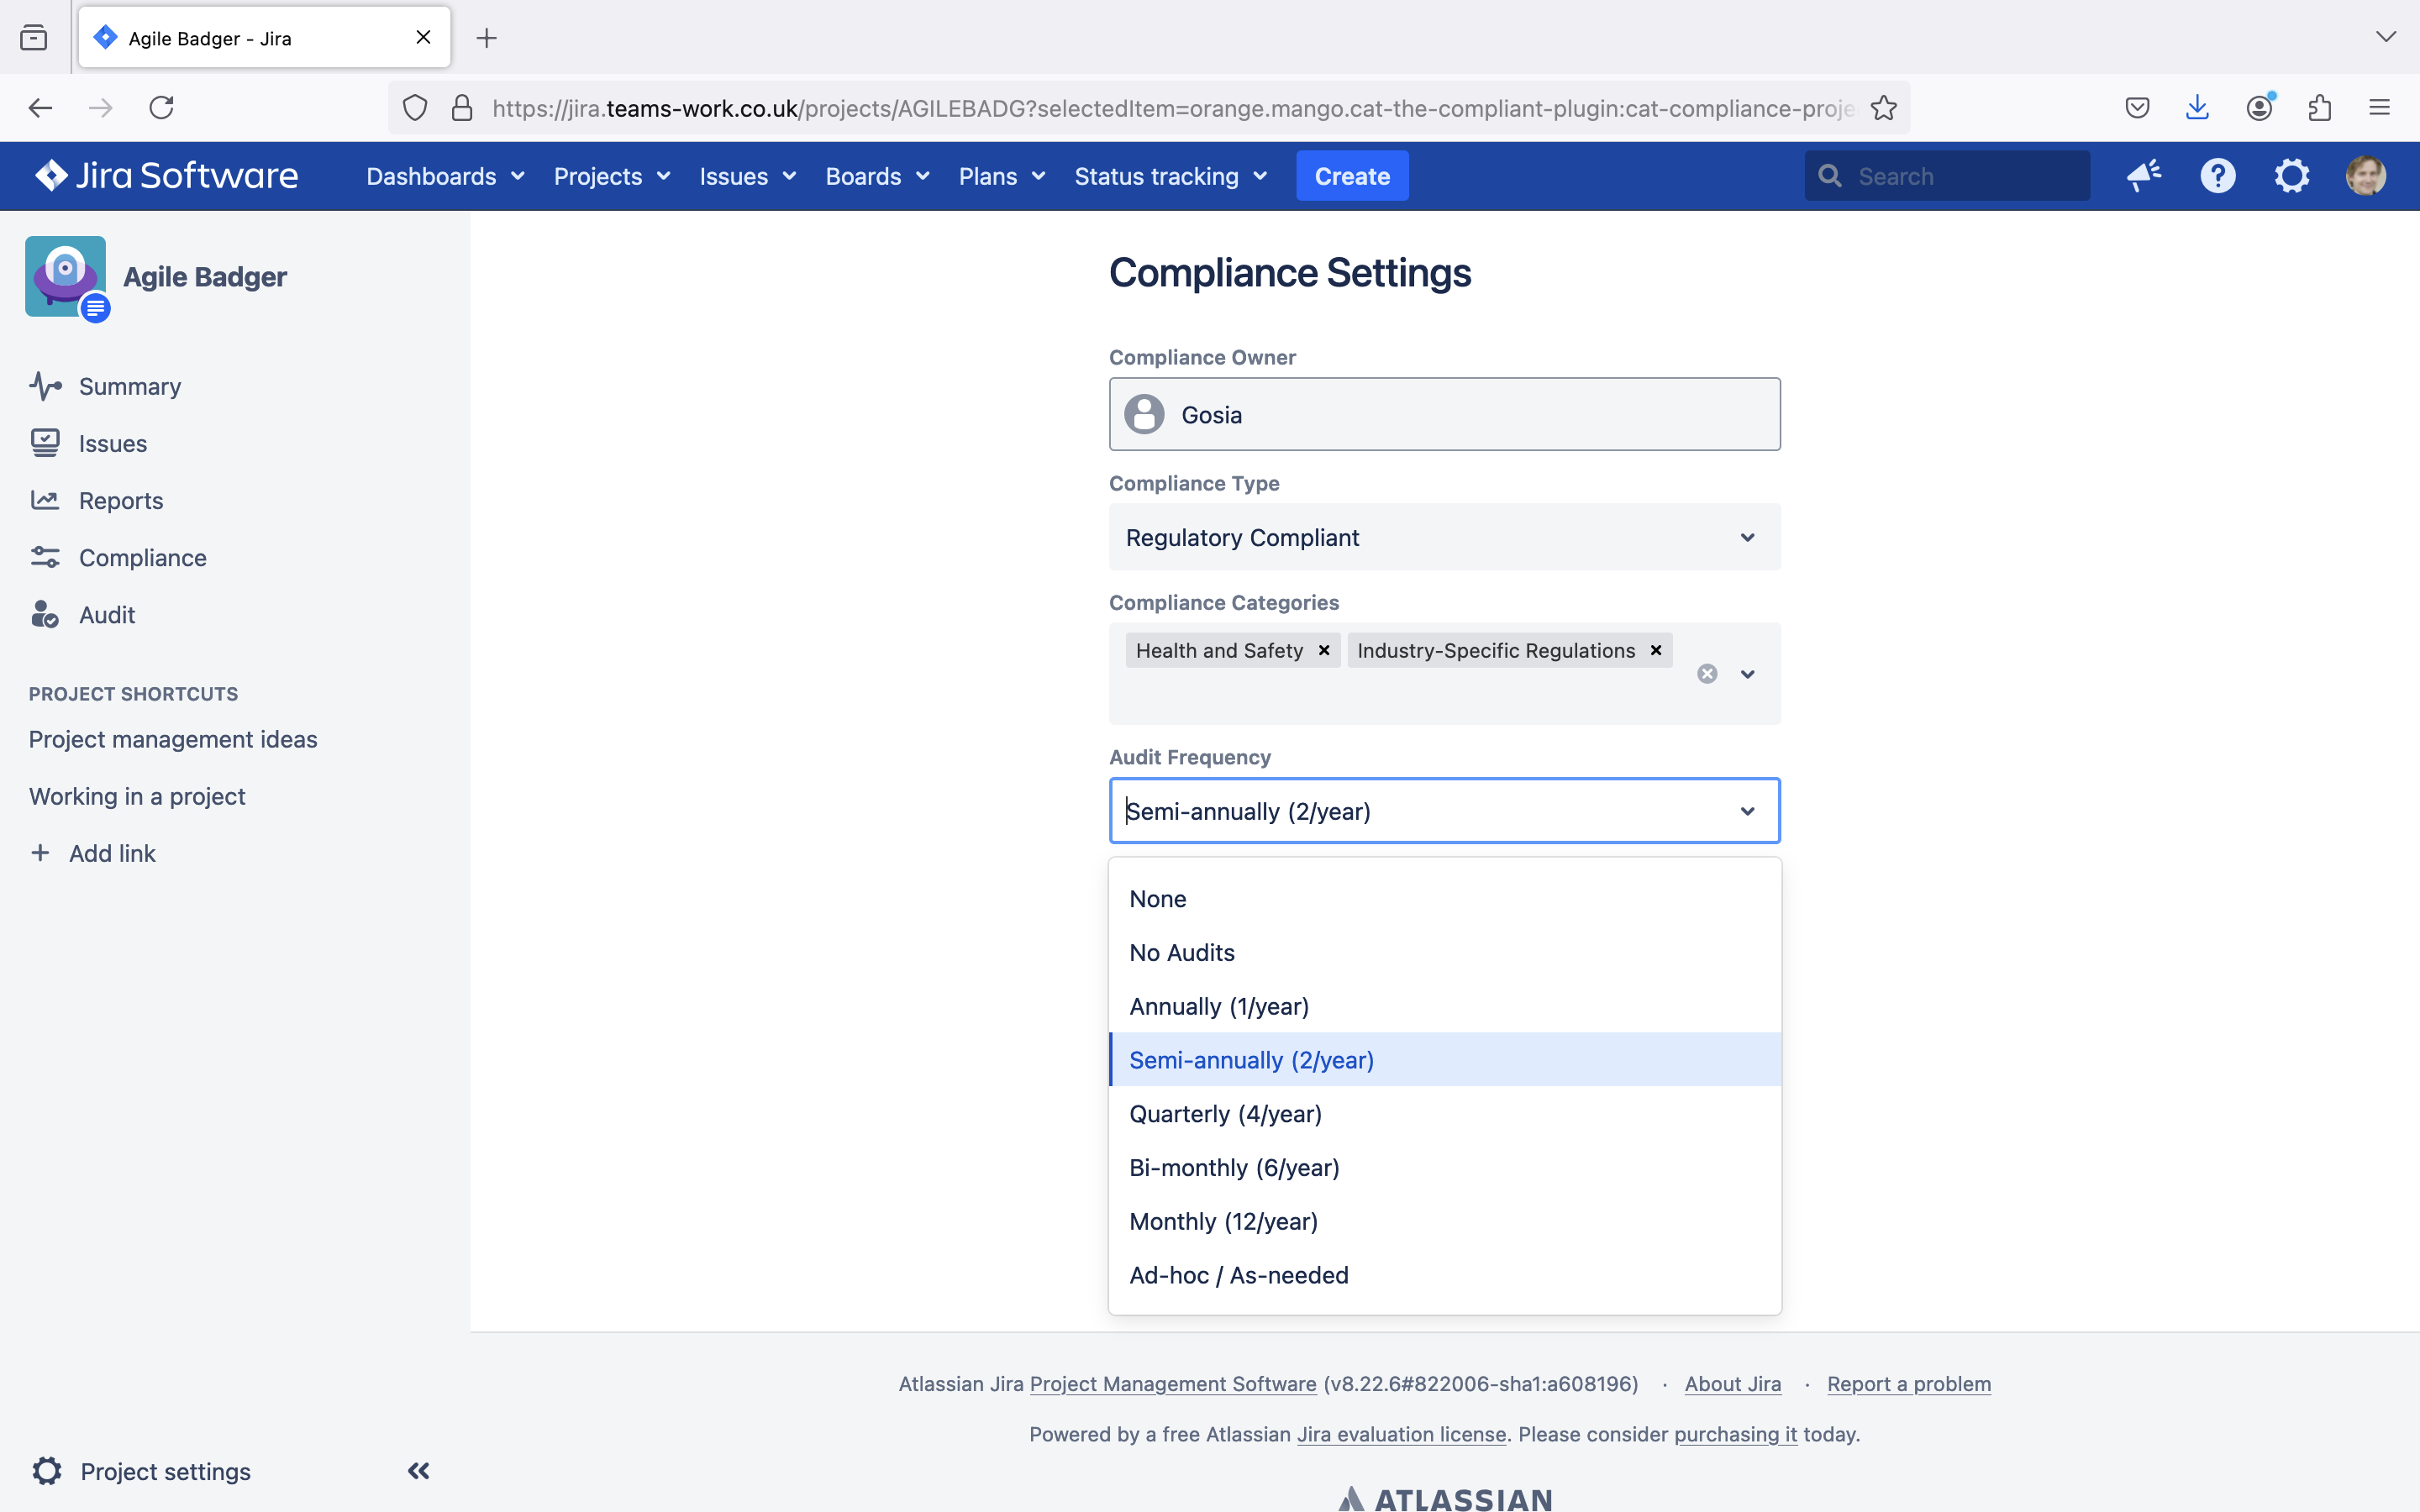The image size is (2420, 1512).
Task: Go back to the previous page
Action: coord(40,108)
